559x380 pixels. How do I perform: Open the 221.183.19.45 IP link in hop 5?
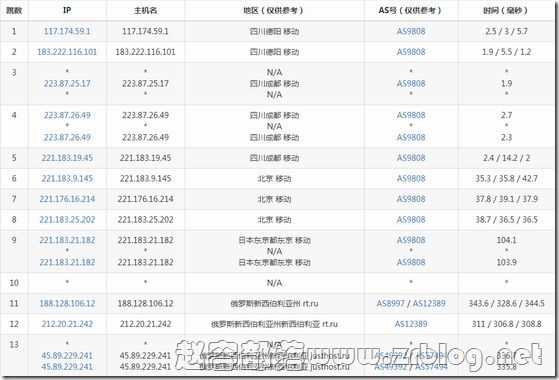point(67,158)
